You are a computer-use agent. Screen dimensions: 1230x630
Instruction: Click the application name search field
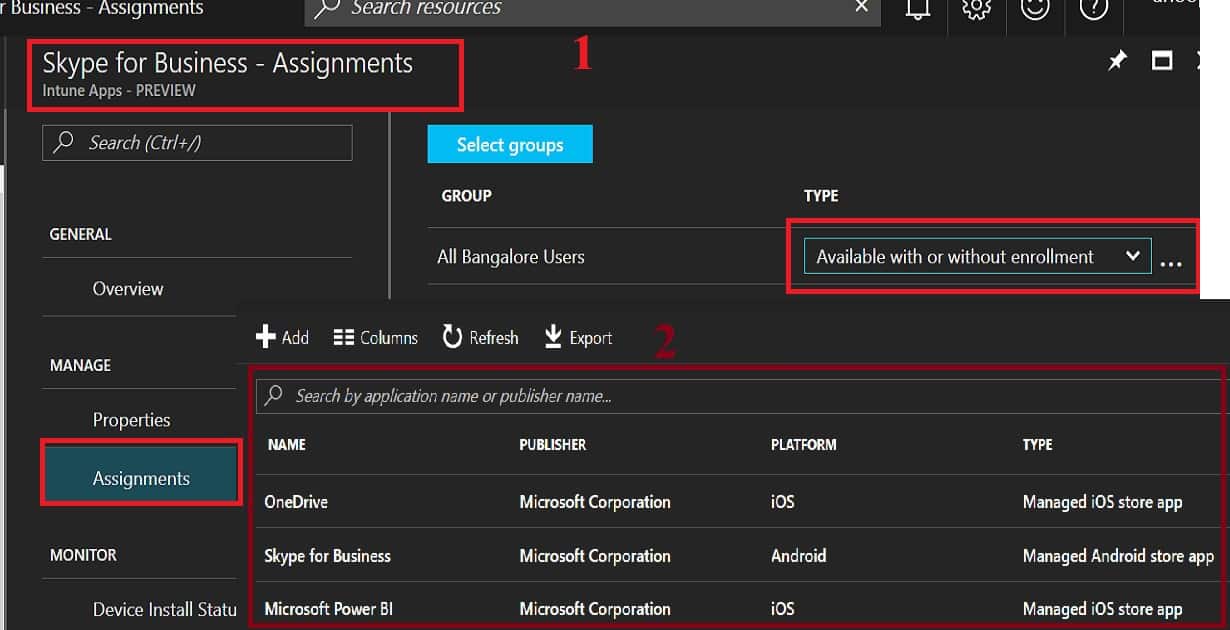738,396
